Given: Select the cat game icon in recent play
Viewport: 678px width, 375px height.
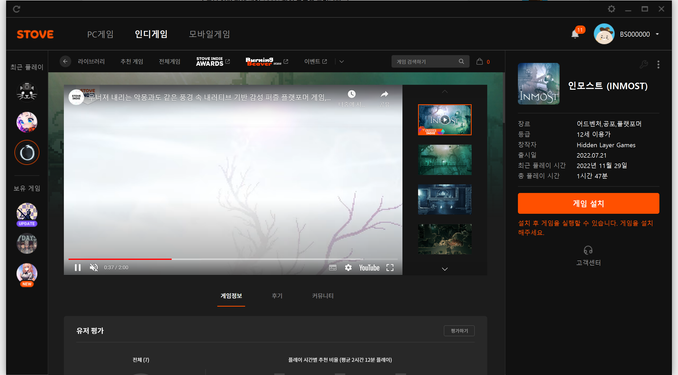Looking at the screenshot, I should pos(27,92).
